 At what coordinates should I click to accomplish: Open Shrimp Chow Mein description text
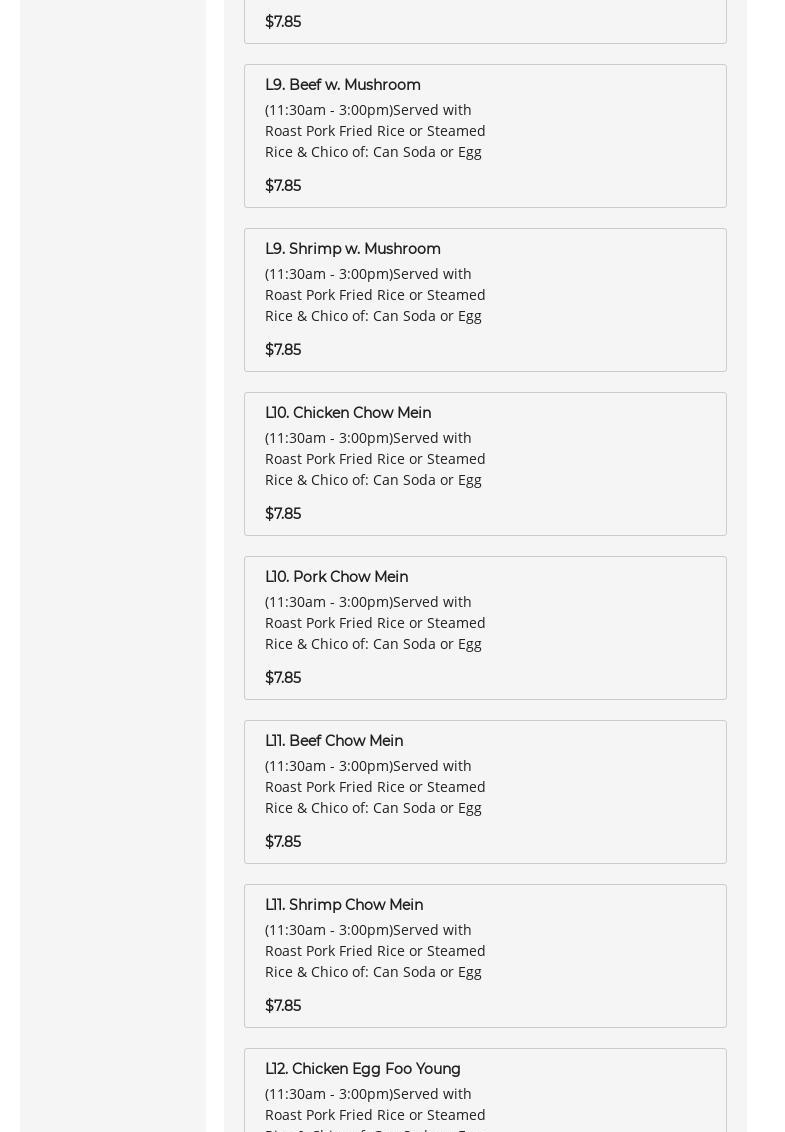(x=375, y=950)
